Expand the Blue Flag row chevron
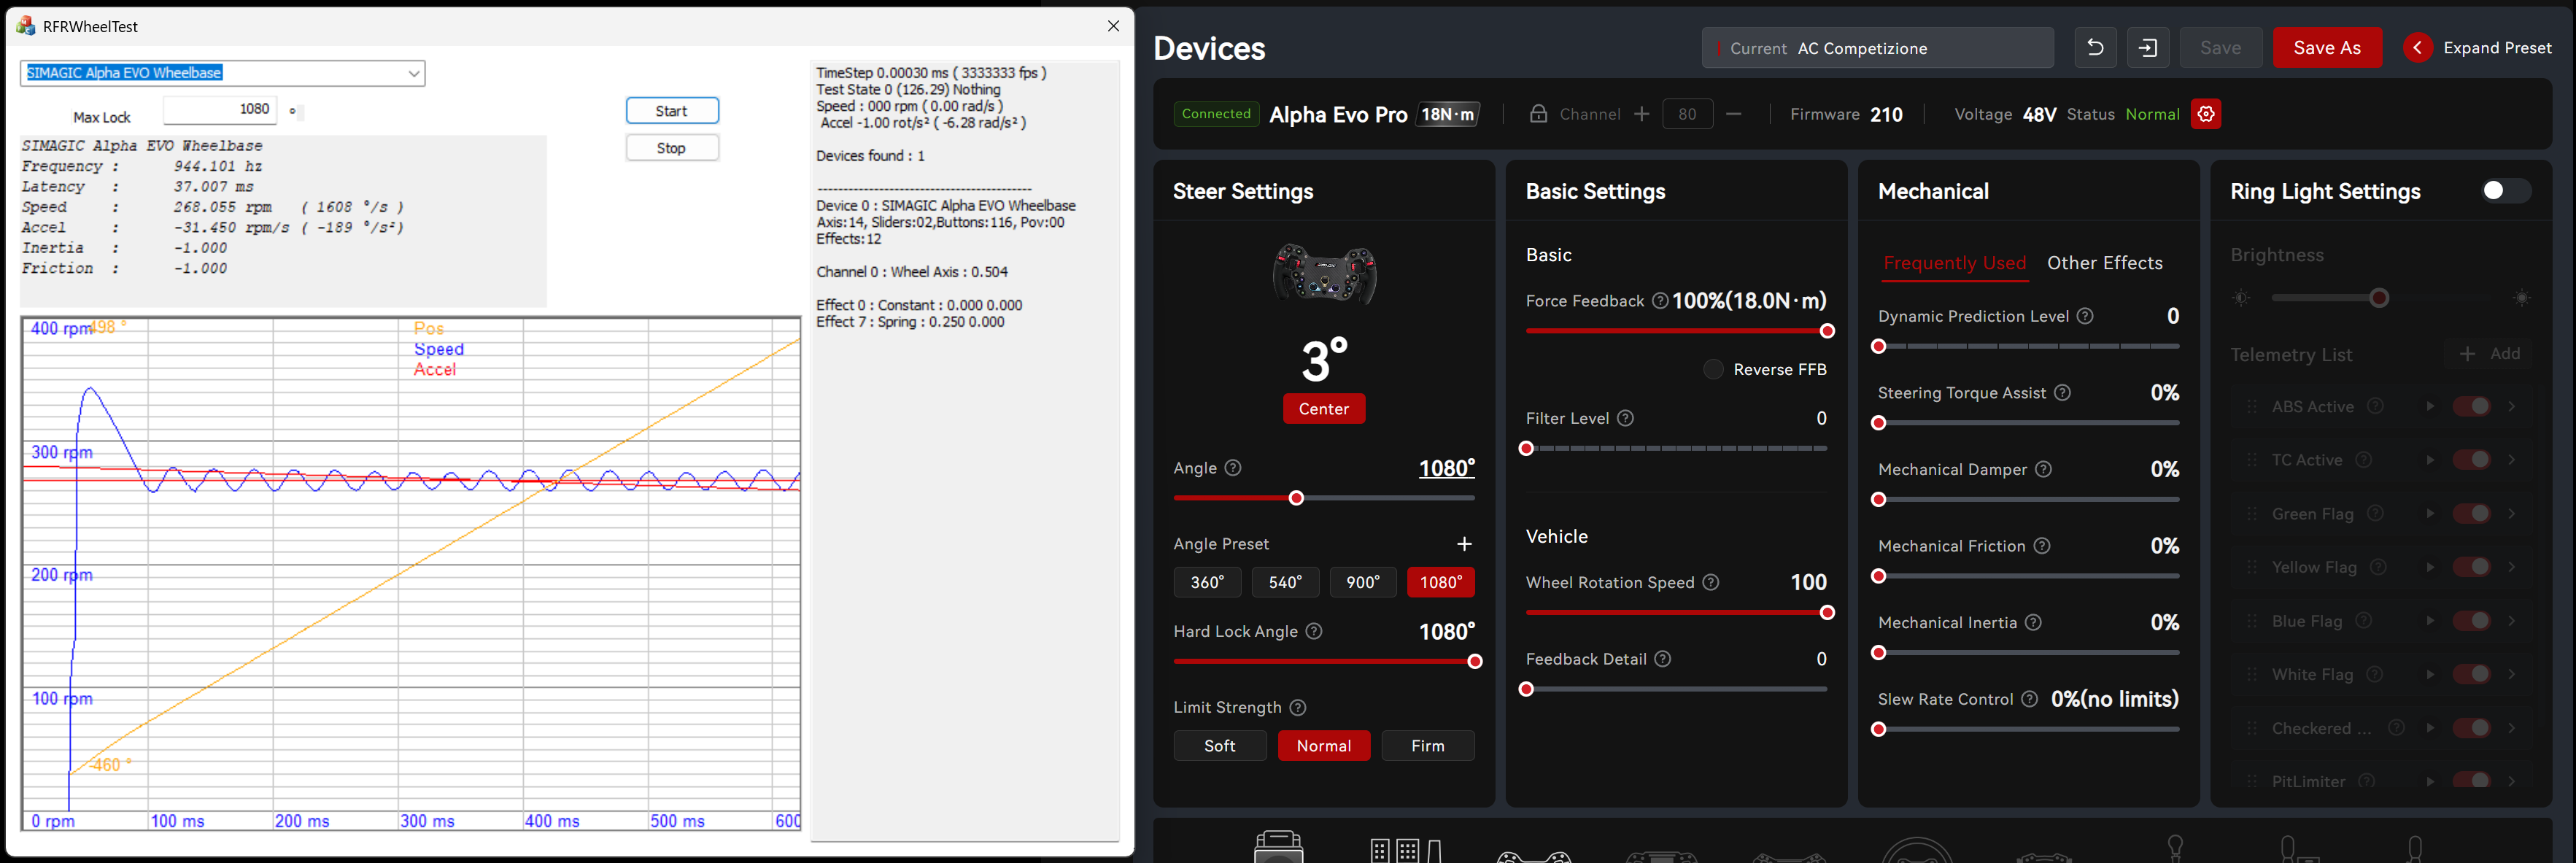2576x863 pixels. tap(2511, 621)
